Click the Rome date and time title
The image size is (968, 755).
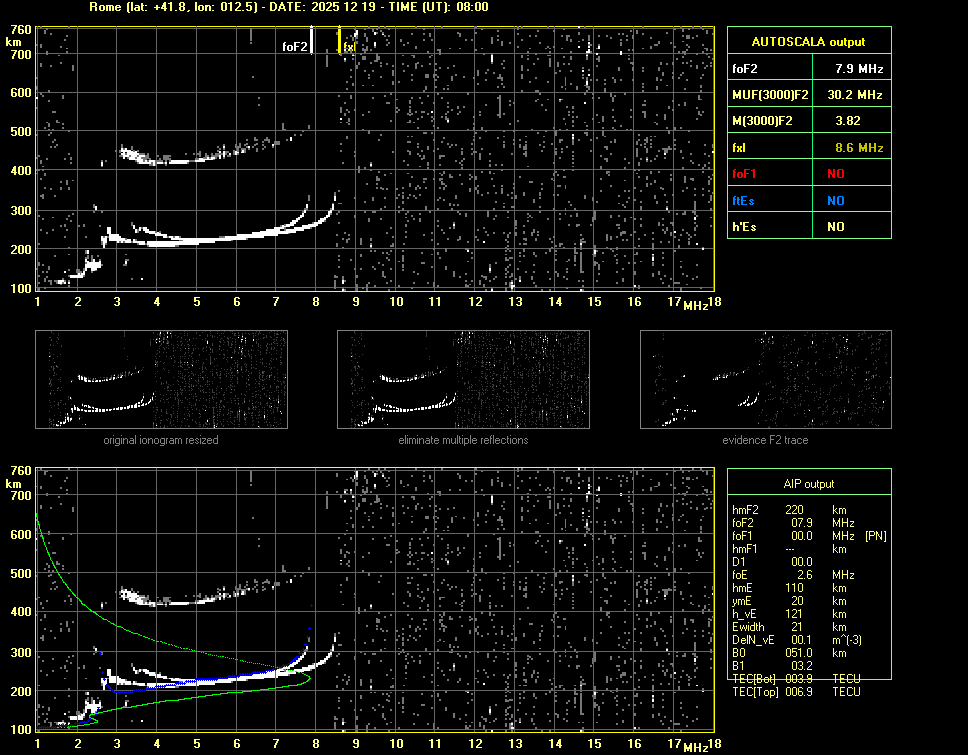(288, 7)
